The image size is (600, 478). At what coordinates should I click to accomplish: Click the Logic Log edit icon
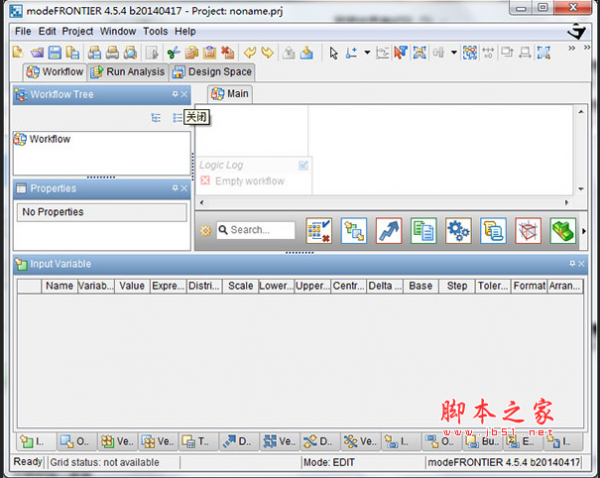[x=303, y=165]
